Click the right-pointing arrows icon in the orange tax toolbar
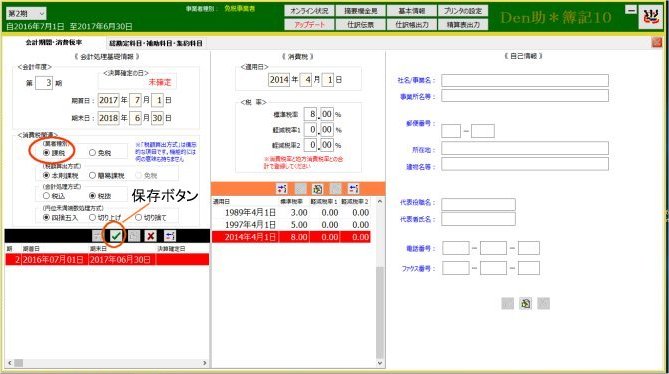Viewport: 669px width, 374px height. coord(281,188)
